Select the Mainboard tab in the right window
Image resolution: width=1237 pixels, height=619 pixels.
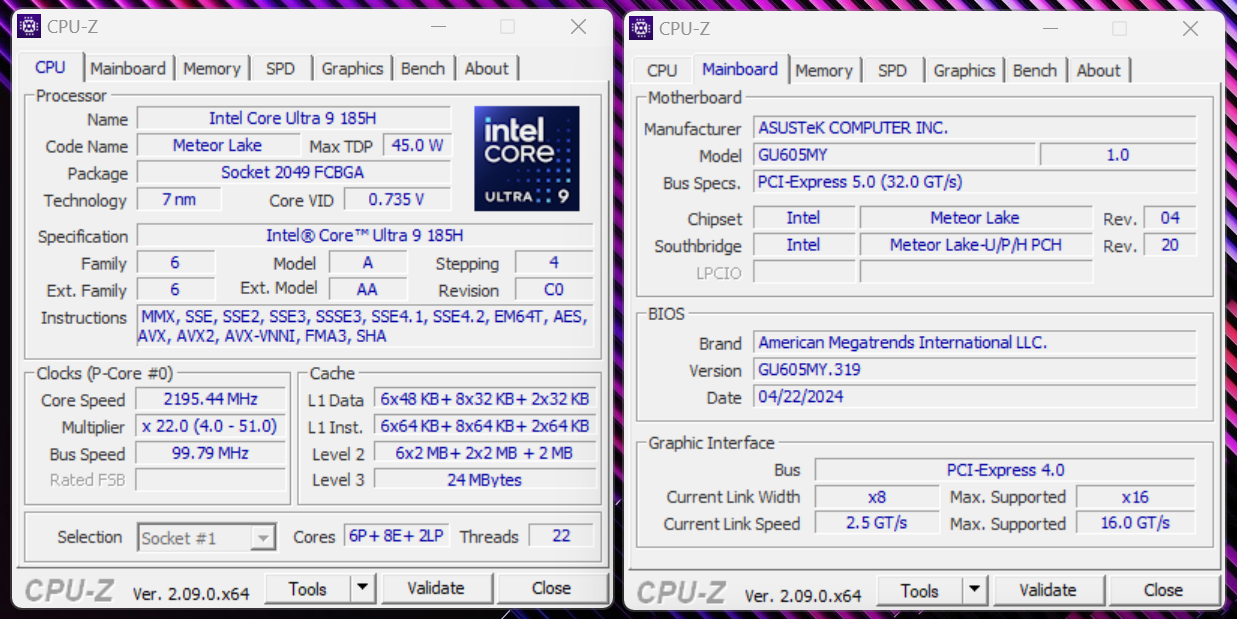point(740,69)
